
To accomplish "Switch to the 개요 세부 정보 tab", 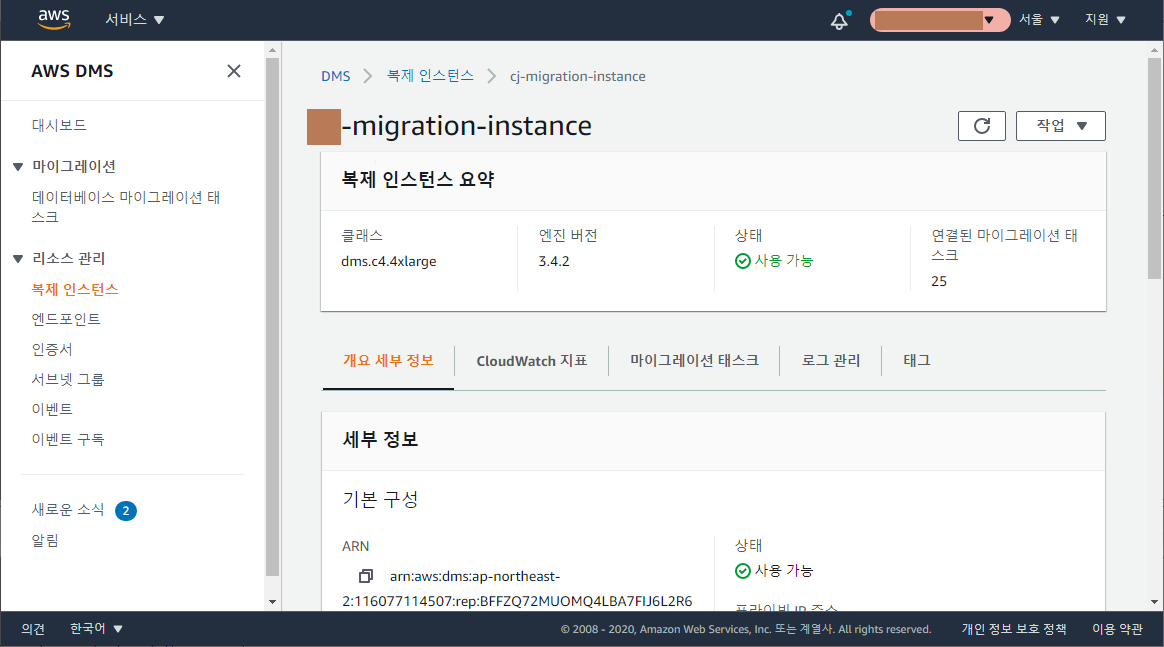I will click(x=388, y=361).
